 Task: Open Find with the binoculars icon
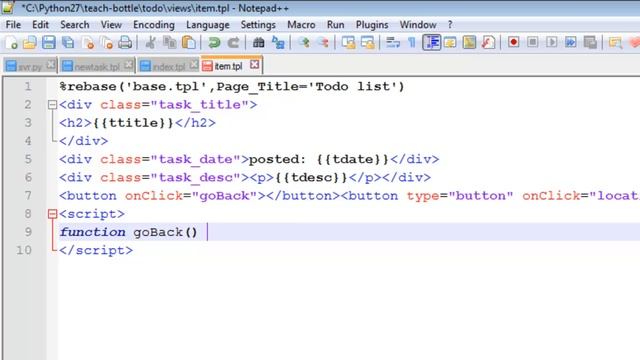258,42
